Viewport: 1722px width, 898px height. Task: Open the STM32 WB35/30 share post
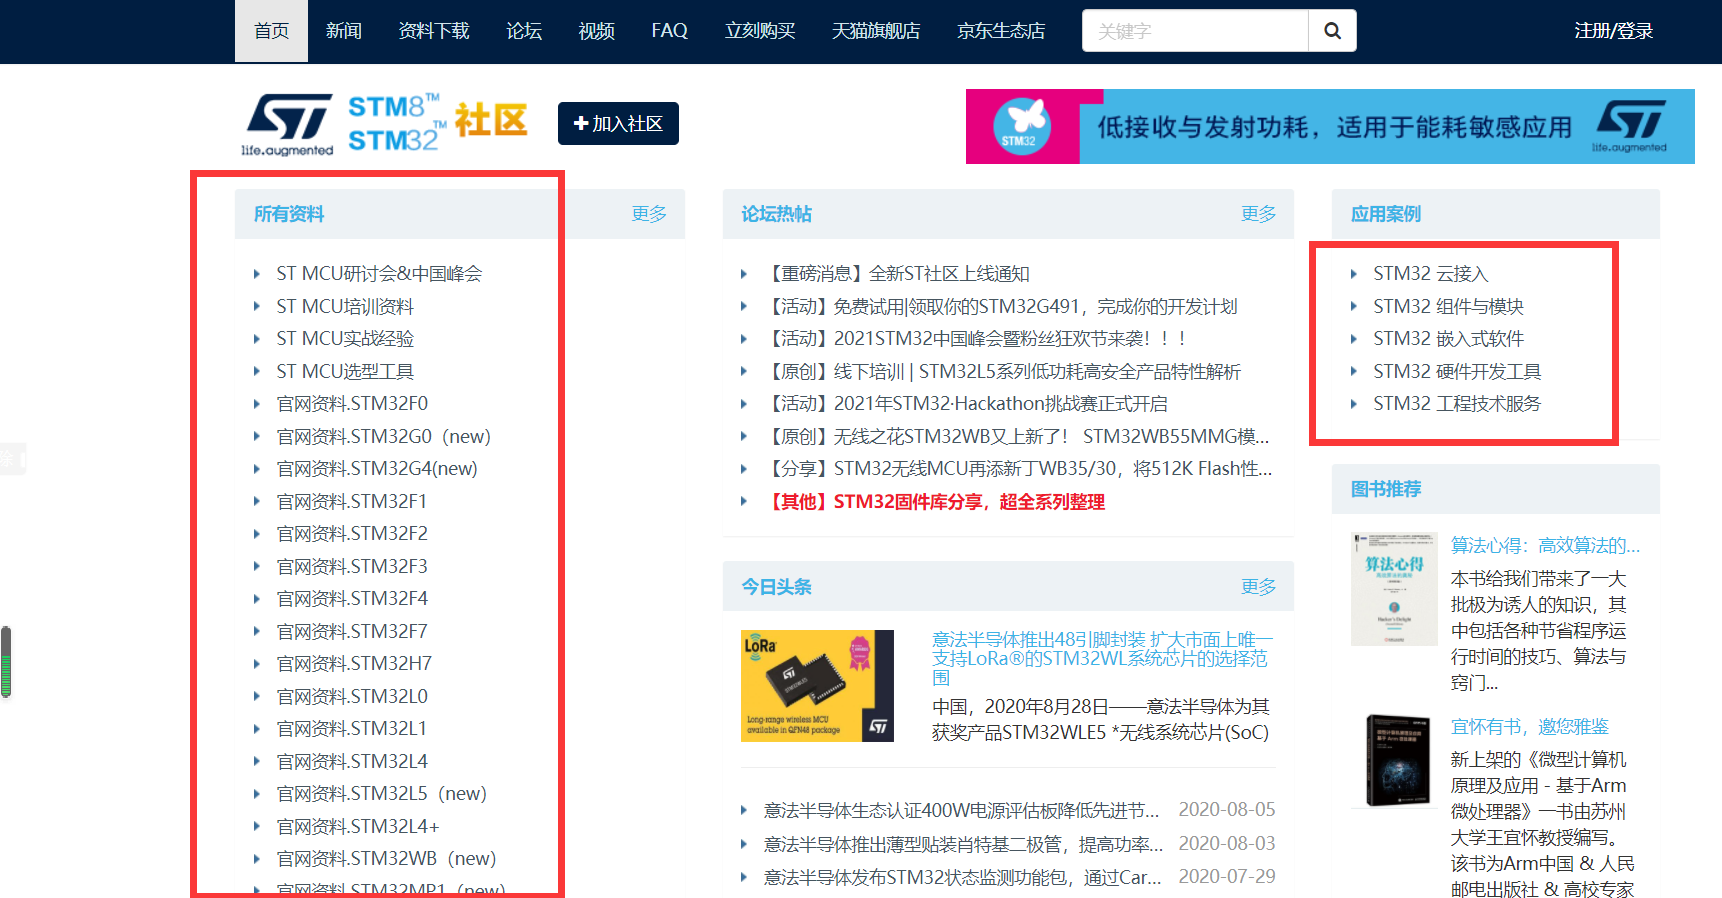click(x=1018, y=469)
